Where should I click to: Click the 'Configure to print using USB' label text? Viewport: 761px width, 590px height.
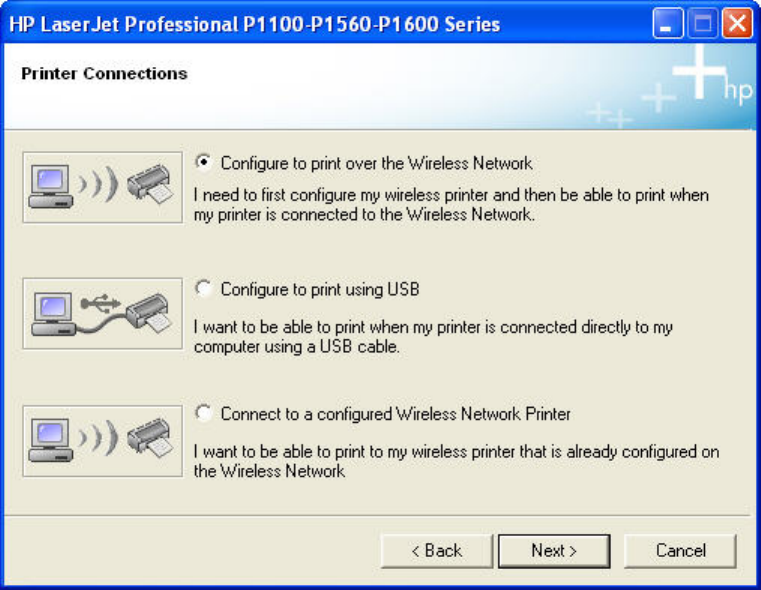pos(320,289)
